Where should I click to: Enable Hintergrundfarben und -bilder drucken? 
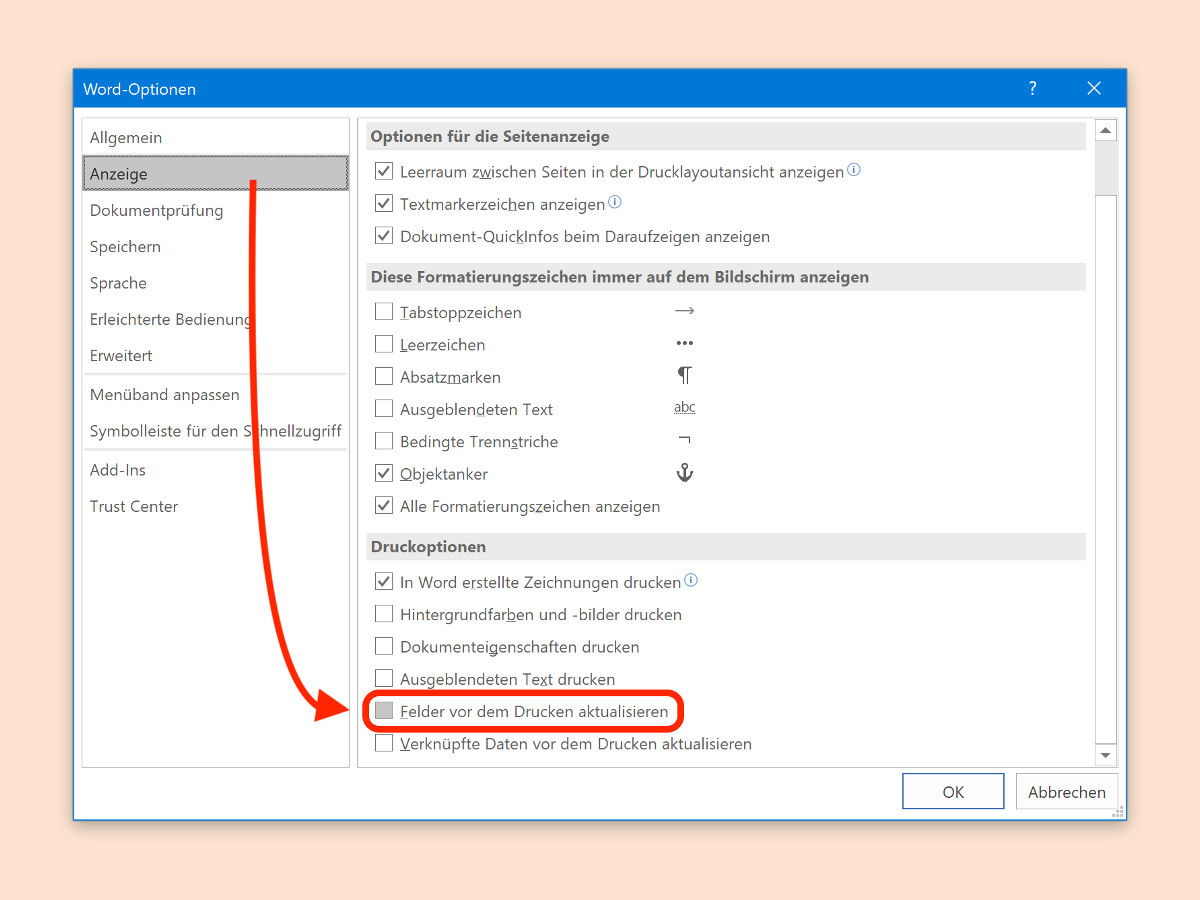coord(384,614)
